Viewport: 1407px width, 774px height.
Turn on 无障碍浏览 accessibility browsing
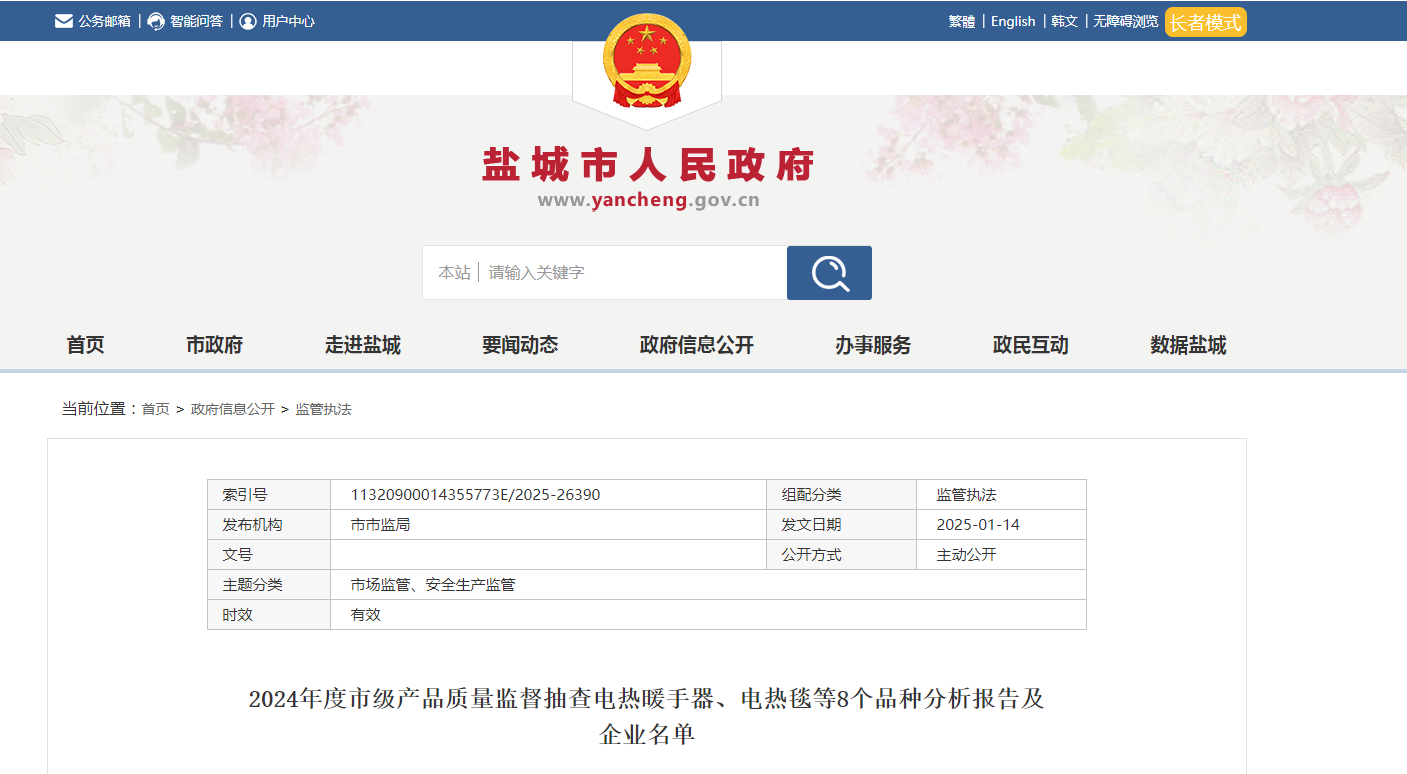(x=1125, y=21)
